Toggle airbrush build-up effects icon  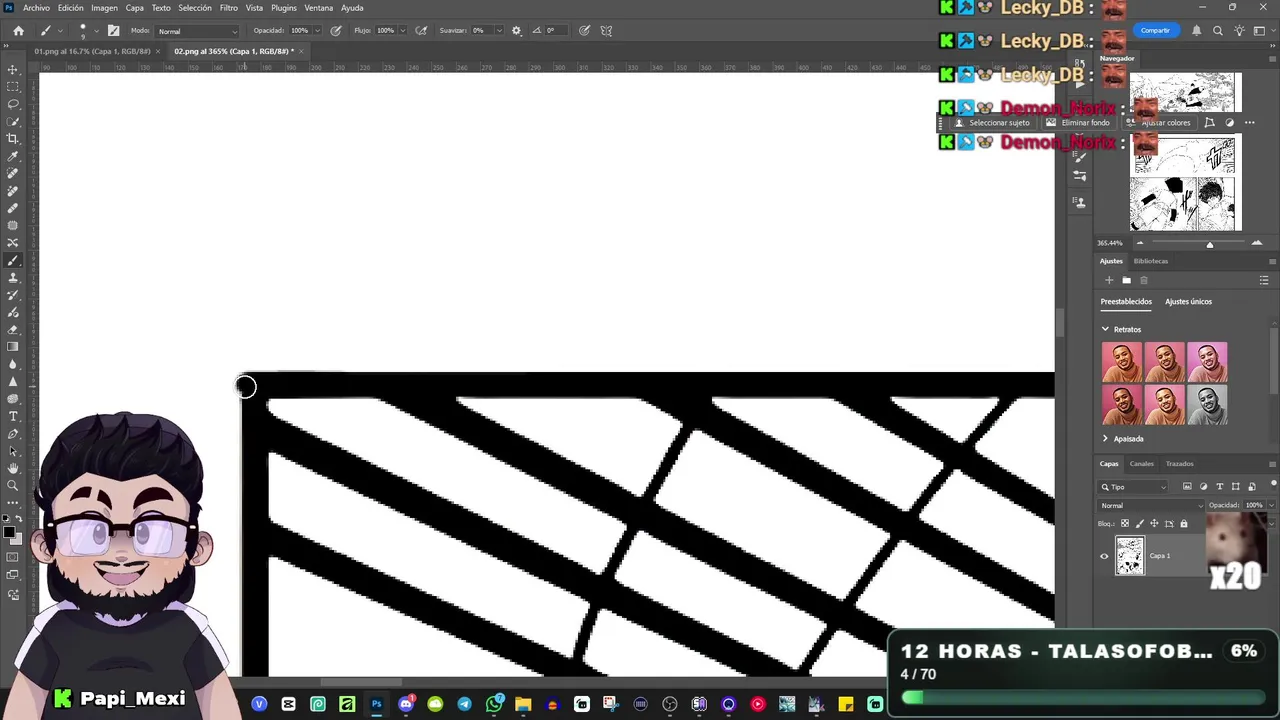[x=421, y=30]
